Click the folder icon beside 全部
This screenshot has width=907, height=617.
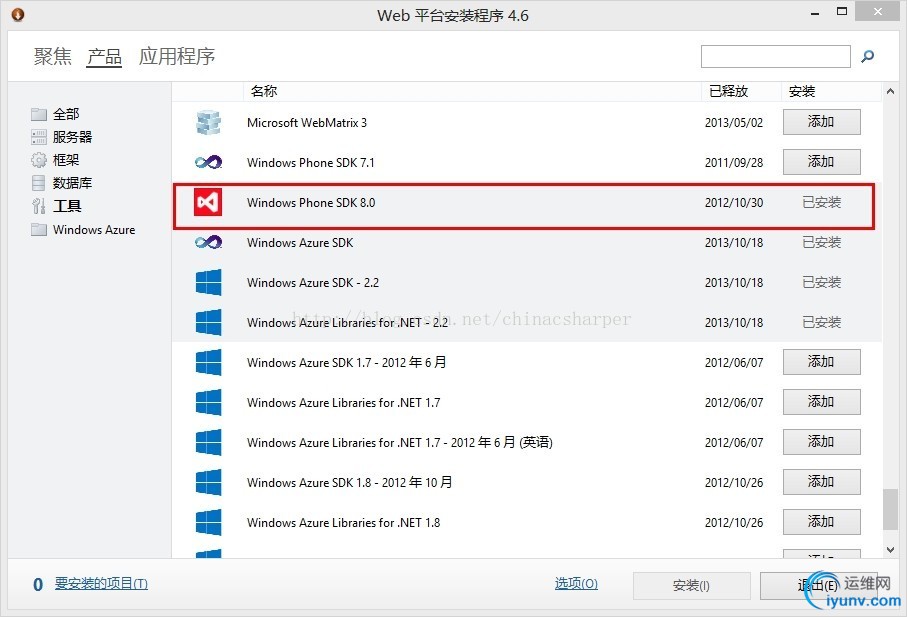coord(39,114)
